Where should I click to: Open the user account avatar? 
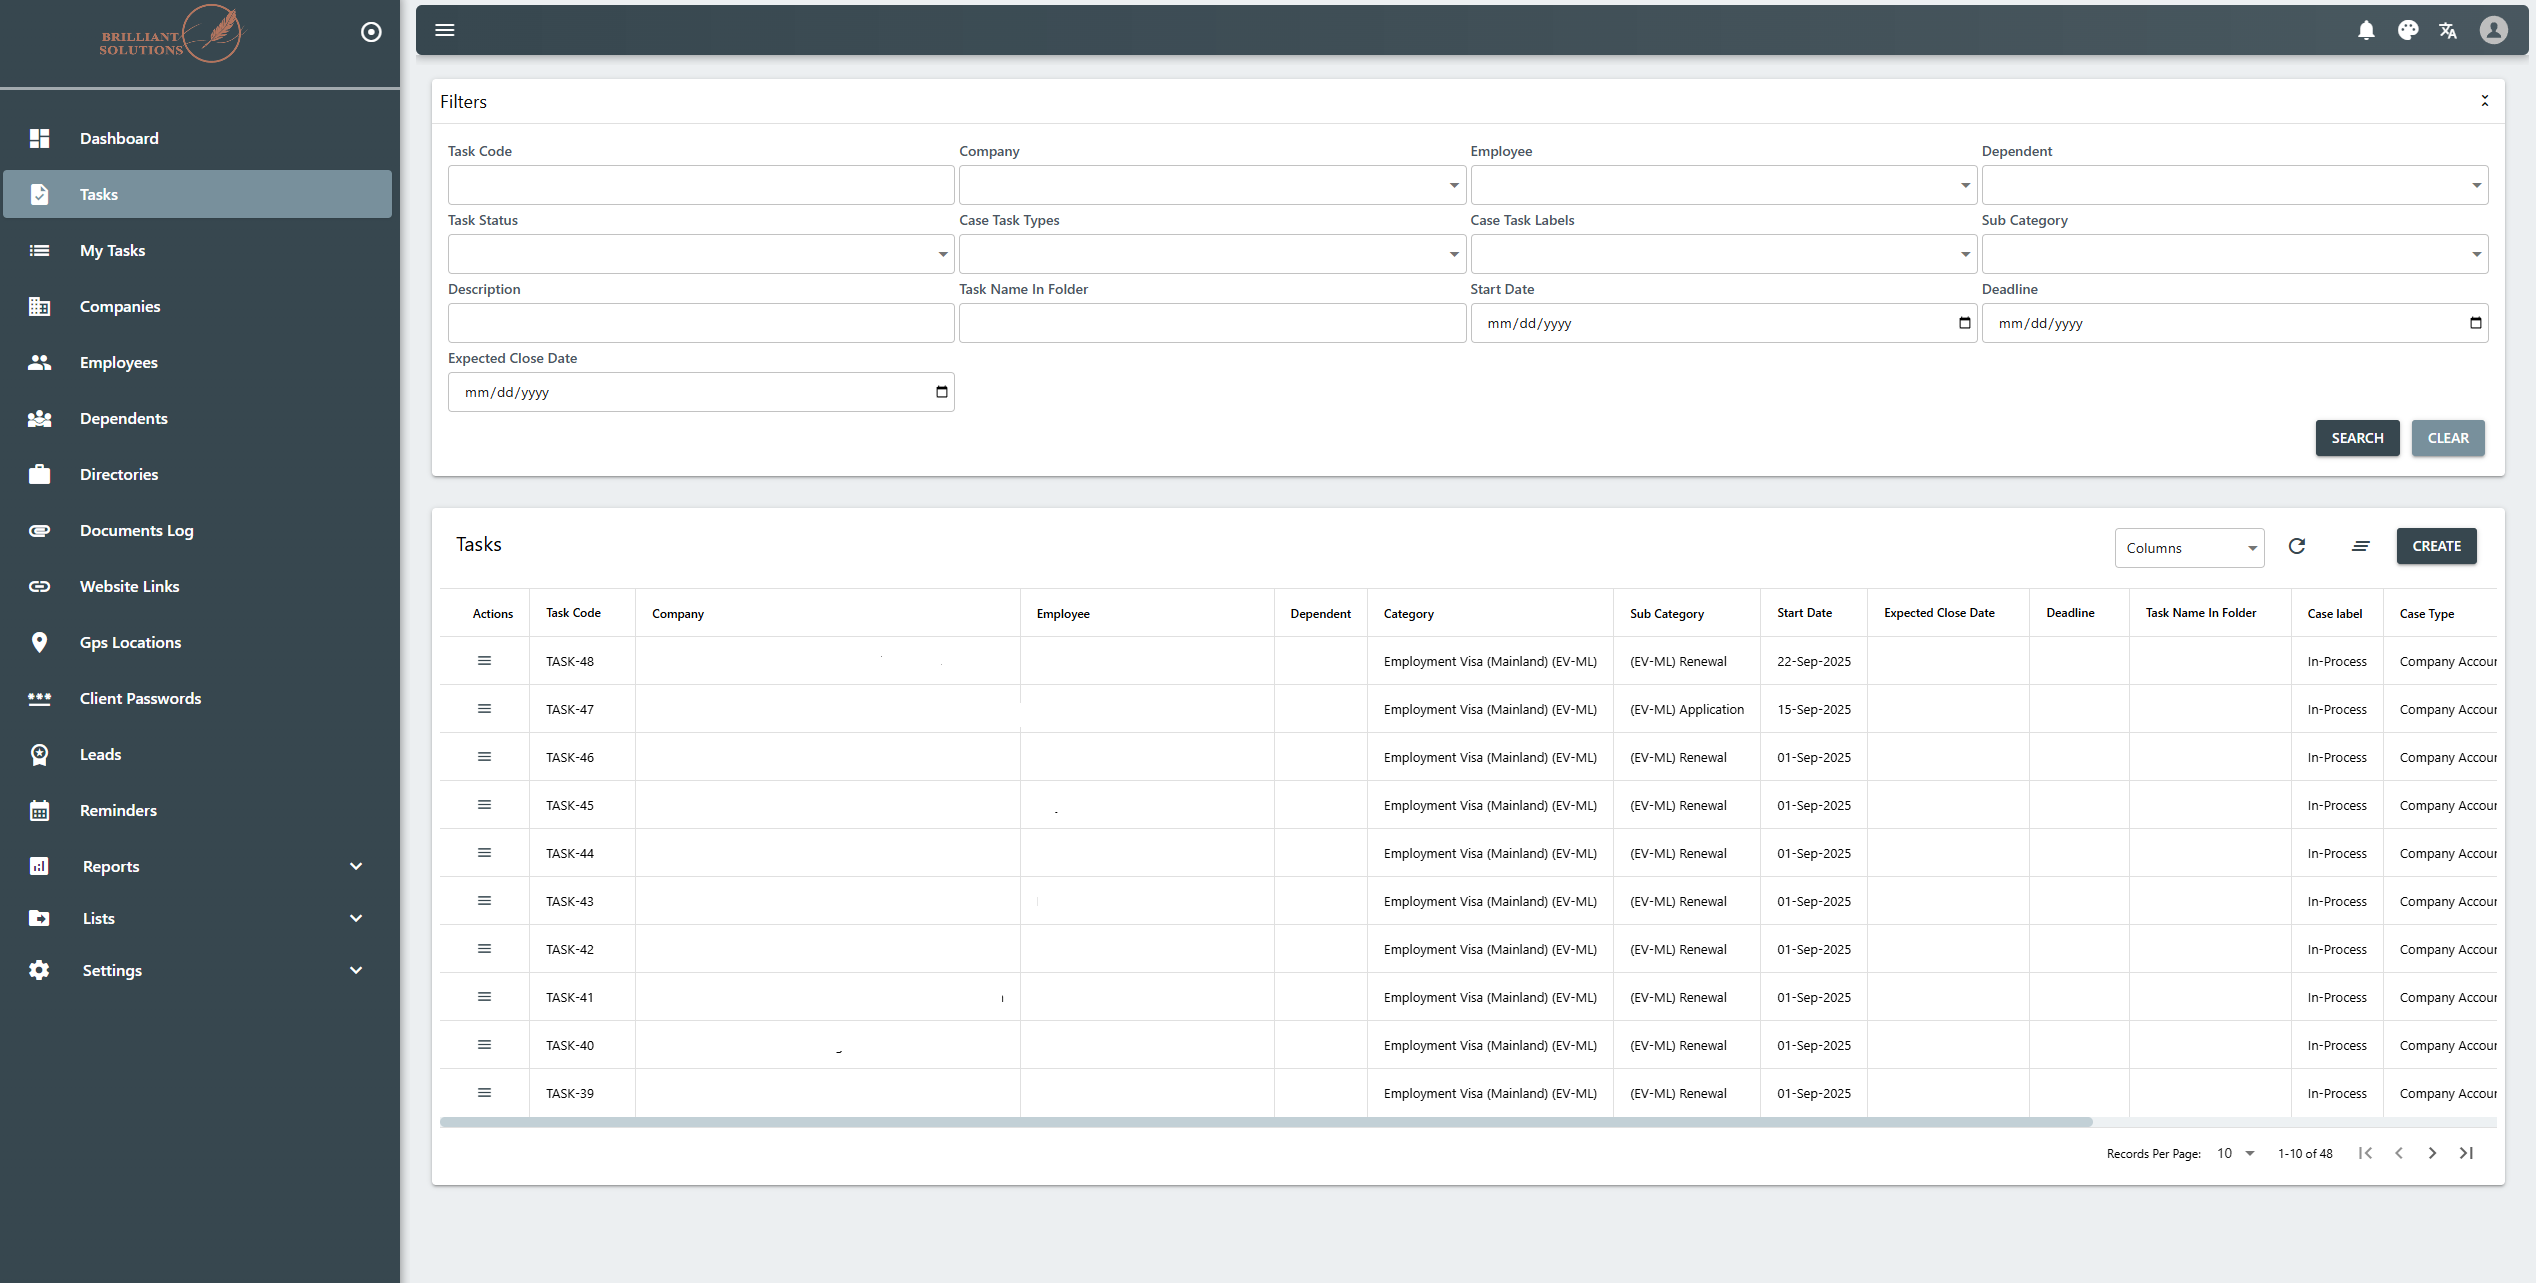(2494, 31)
